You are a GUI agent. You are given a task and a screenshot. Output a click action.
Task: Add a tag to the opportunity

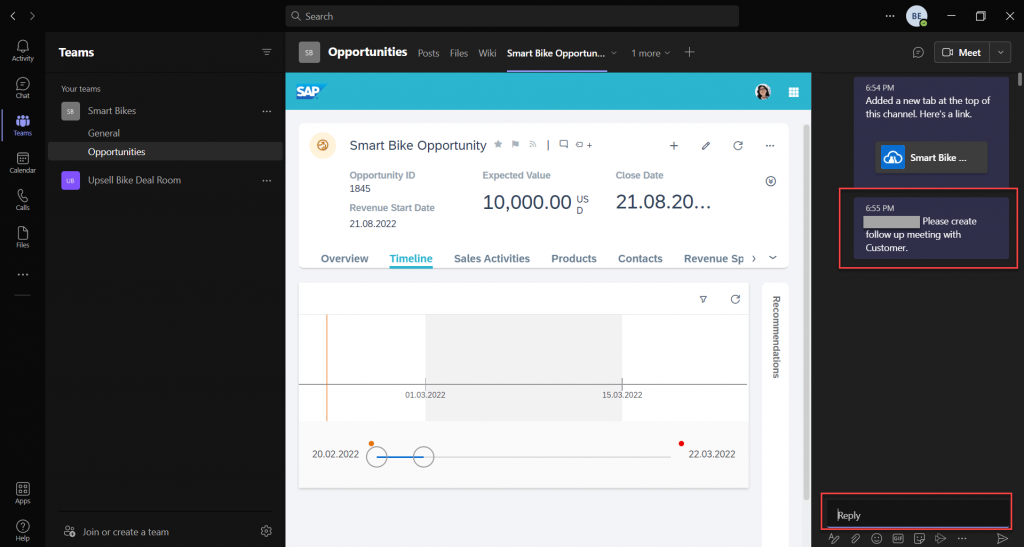(x=583, y=145)
